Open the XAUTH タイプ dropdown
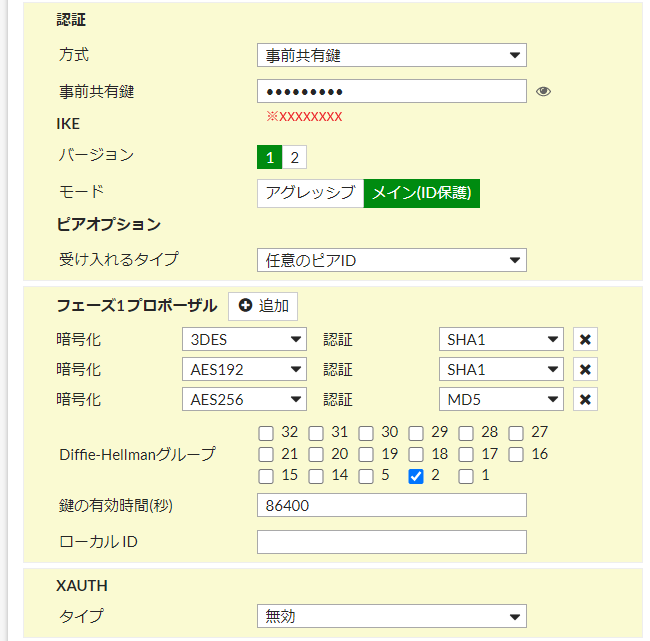This screenshot has width=650, height=641. point(392,616)
